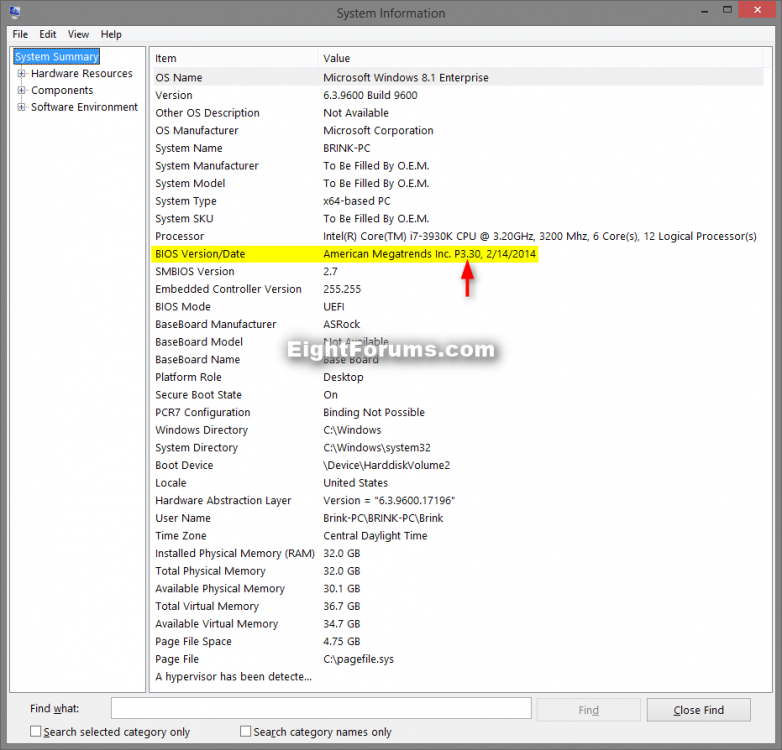782x750 pixels.
Task: Select the Time Zone row
Action: coord(457,536)
